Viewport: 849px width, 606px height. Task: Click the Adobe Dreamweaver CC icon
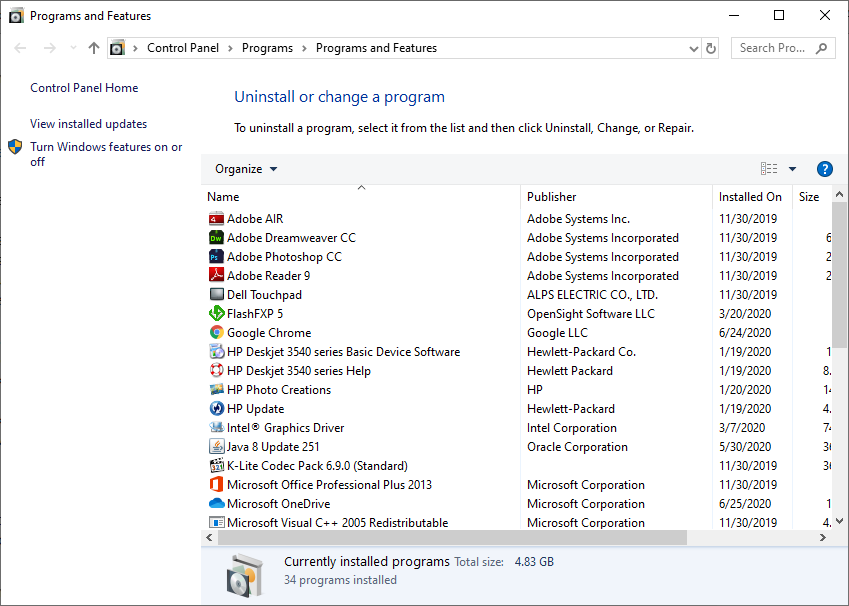coord(217,238)
